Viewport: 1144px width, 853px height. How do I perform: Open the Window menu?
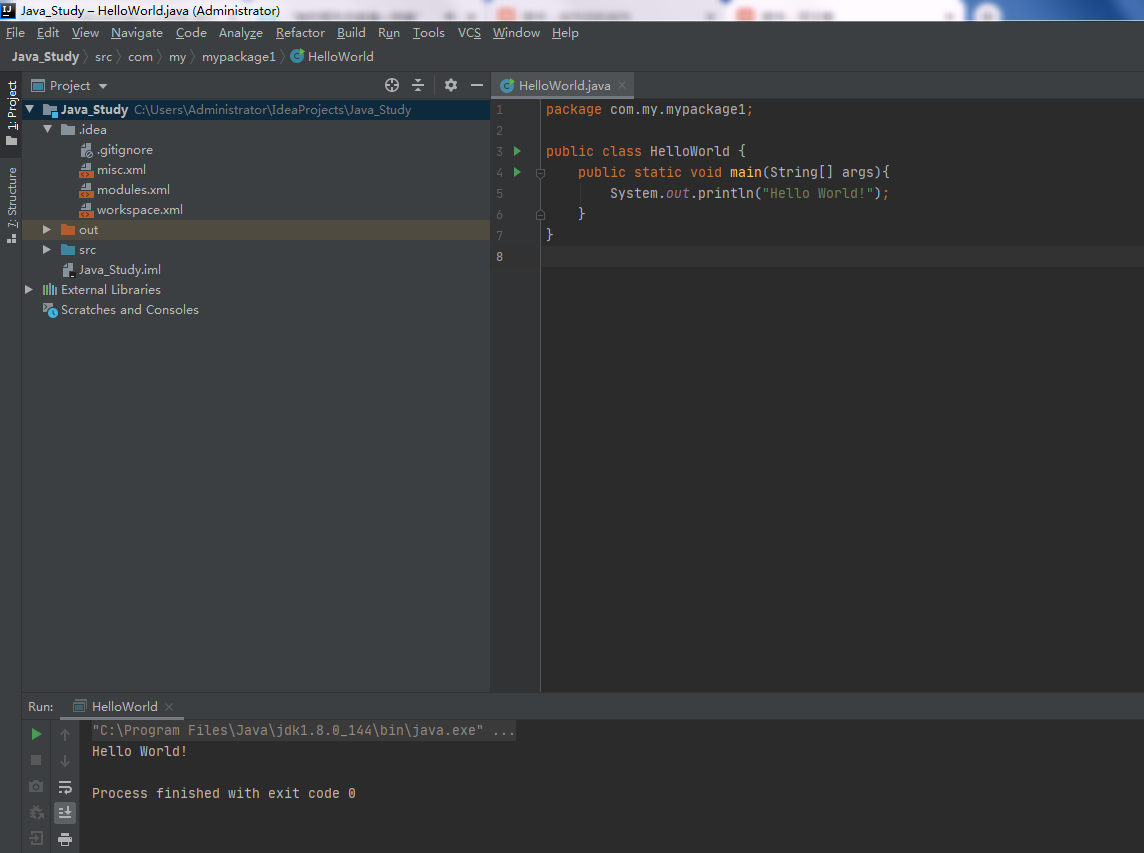click(517, 33)
